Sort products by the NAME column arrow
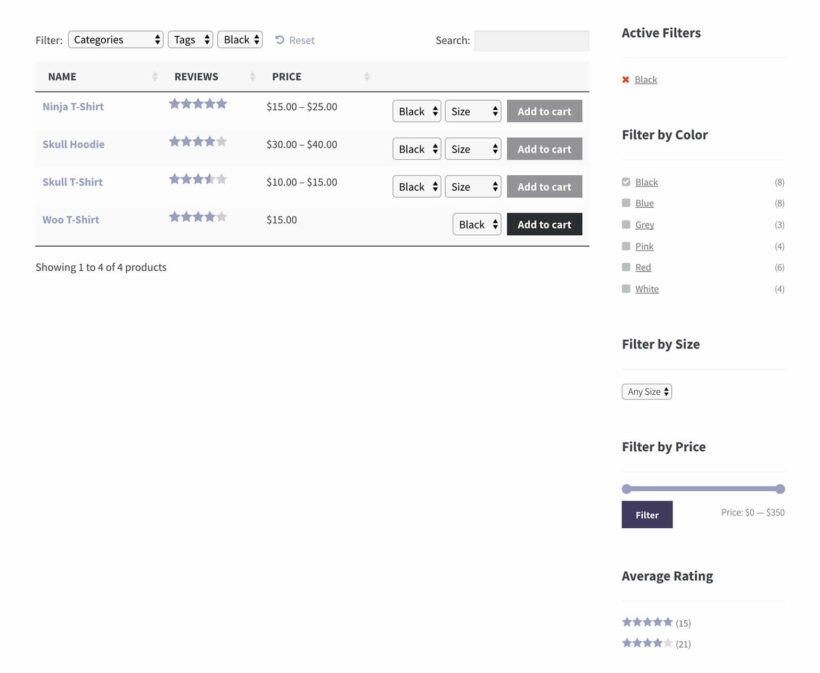The height and width of the screenshot is (673, 820). point(155,76)
